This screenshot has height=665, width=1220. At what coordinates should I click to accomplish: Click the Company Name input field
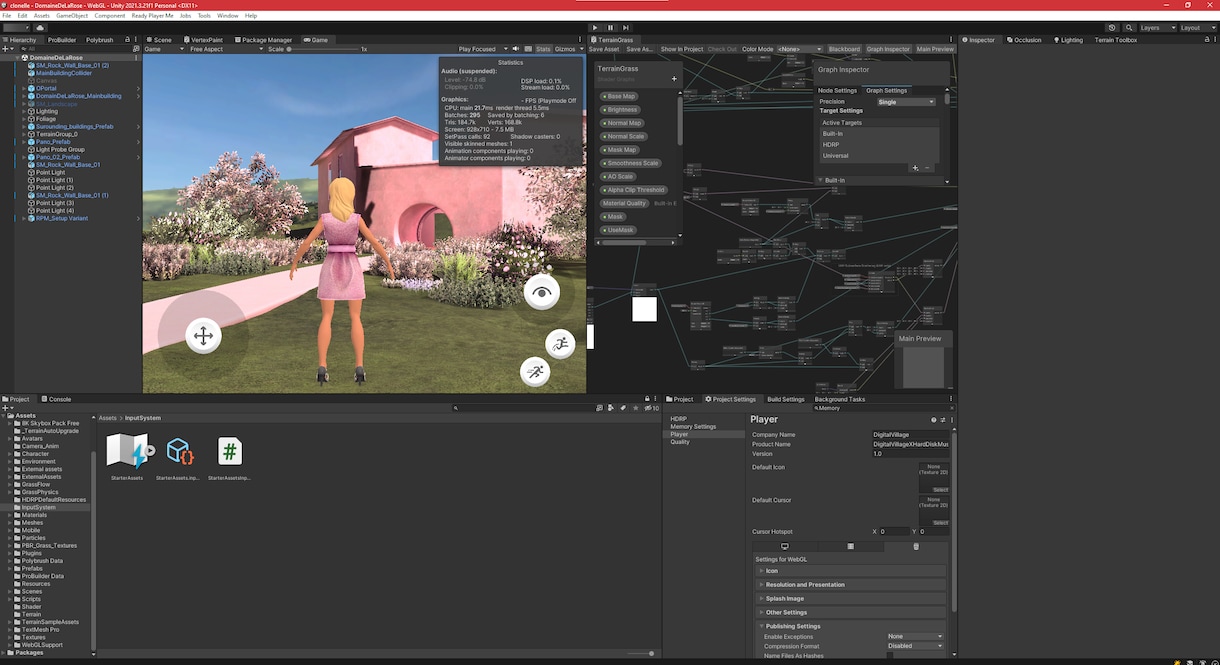click(x=910, y=435)
